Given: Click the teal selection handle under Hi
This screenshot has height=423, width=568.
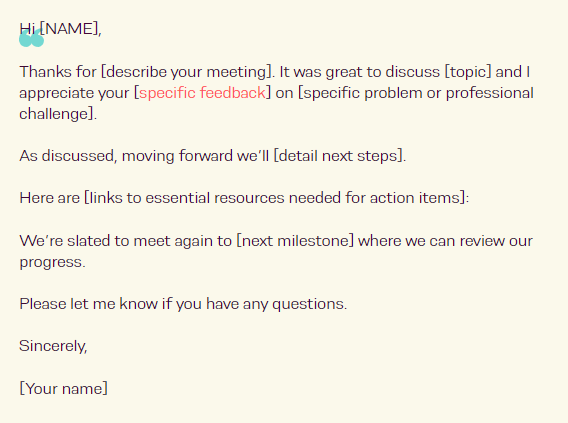Looking at the screenshot, I should 32,38.
